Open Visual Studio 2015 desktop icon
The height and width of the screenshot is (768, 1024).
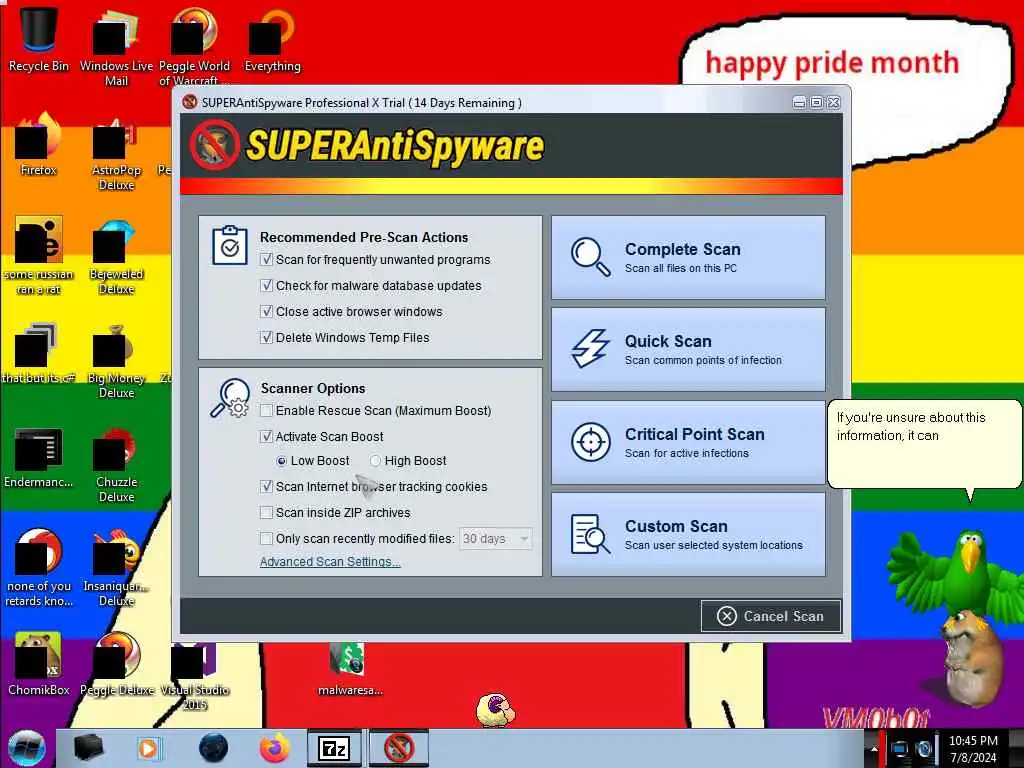[x=194, y=677]
